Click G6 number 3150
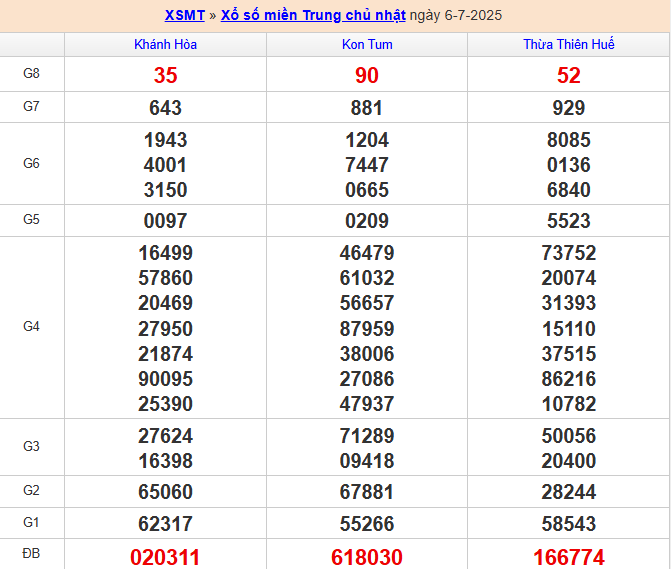This screenshot has width=671, height=569. 166,190
